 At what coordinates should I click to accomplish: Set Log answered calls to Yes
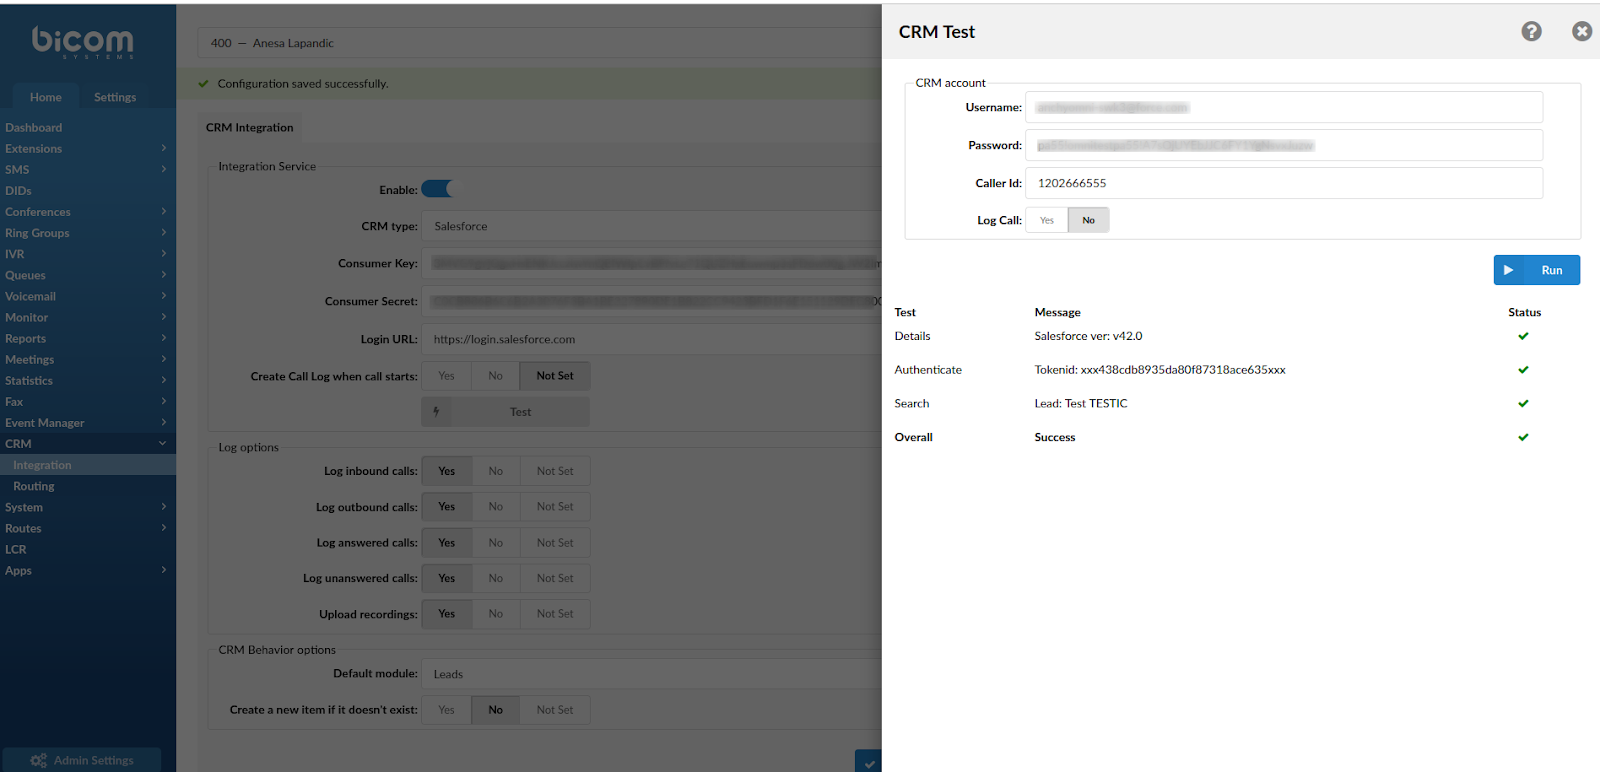tap(446, 543)
